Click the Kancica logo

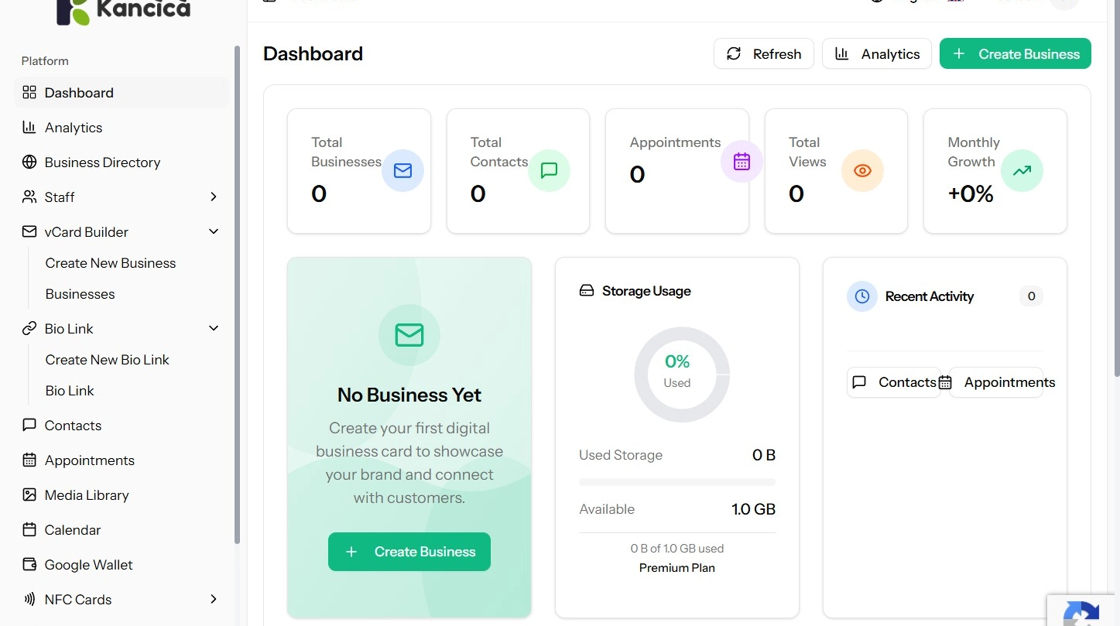pyautogui.click(x=123, y=11)
